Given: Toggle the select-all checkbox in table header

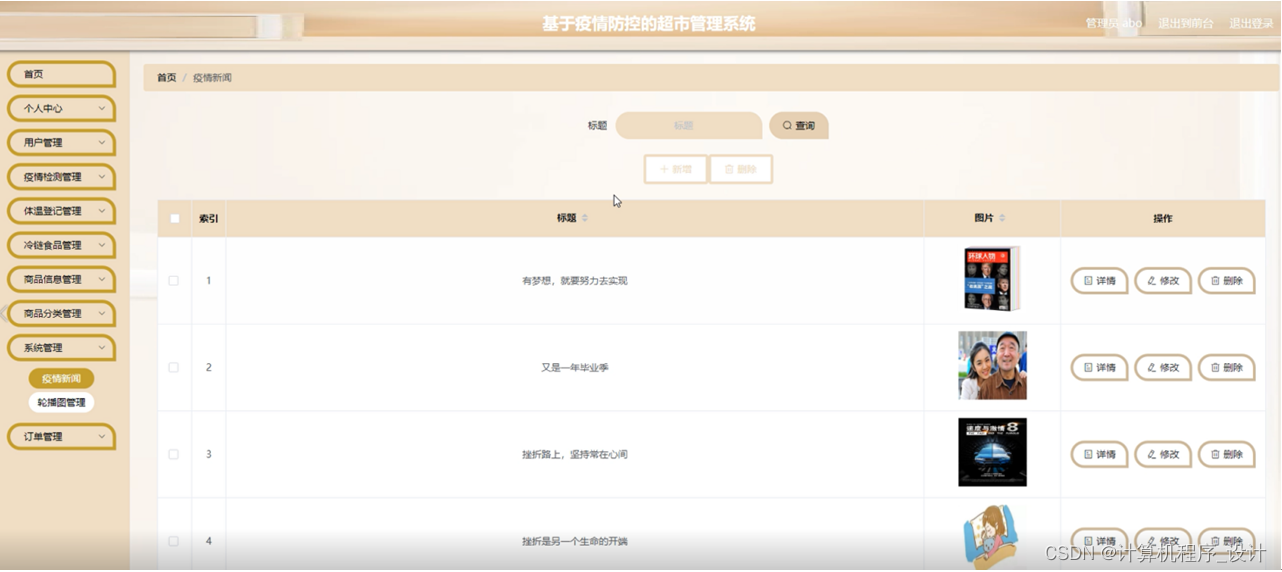Looking at the screenshot, I should pos(174,218).
